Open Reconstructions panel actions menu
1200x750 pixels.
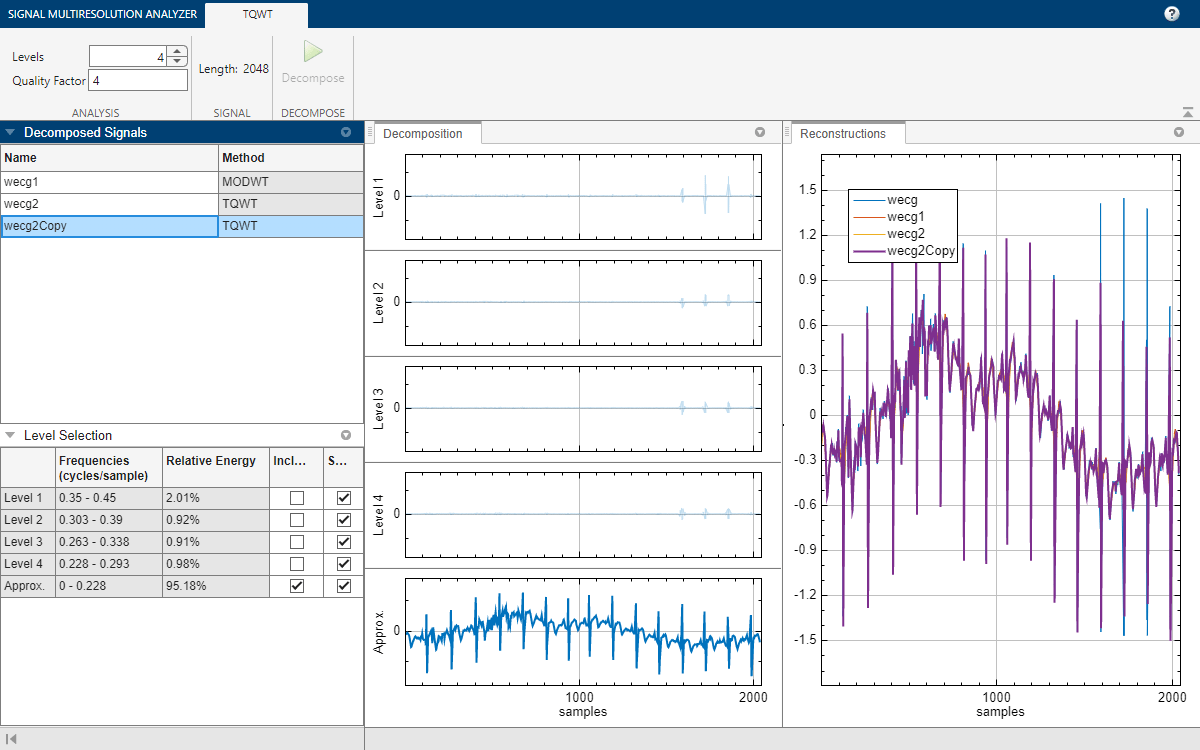coord(1180,132)
